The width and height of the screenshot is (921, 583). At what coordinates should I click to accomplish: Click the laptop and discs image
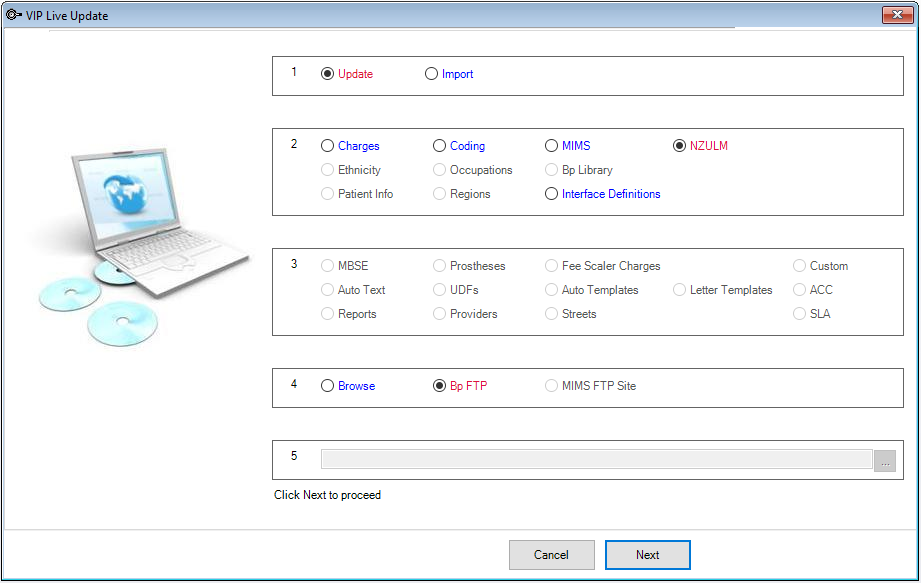[141, 247]
